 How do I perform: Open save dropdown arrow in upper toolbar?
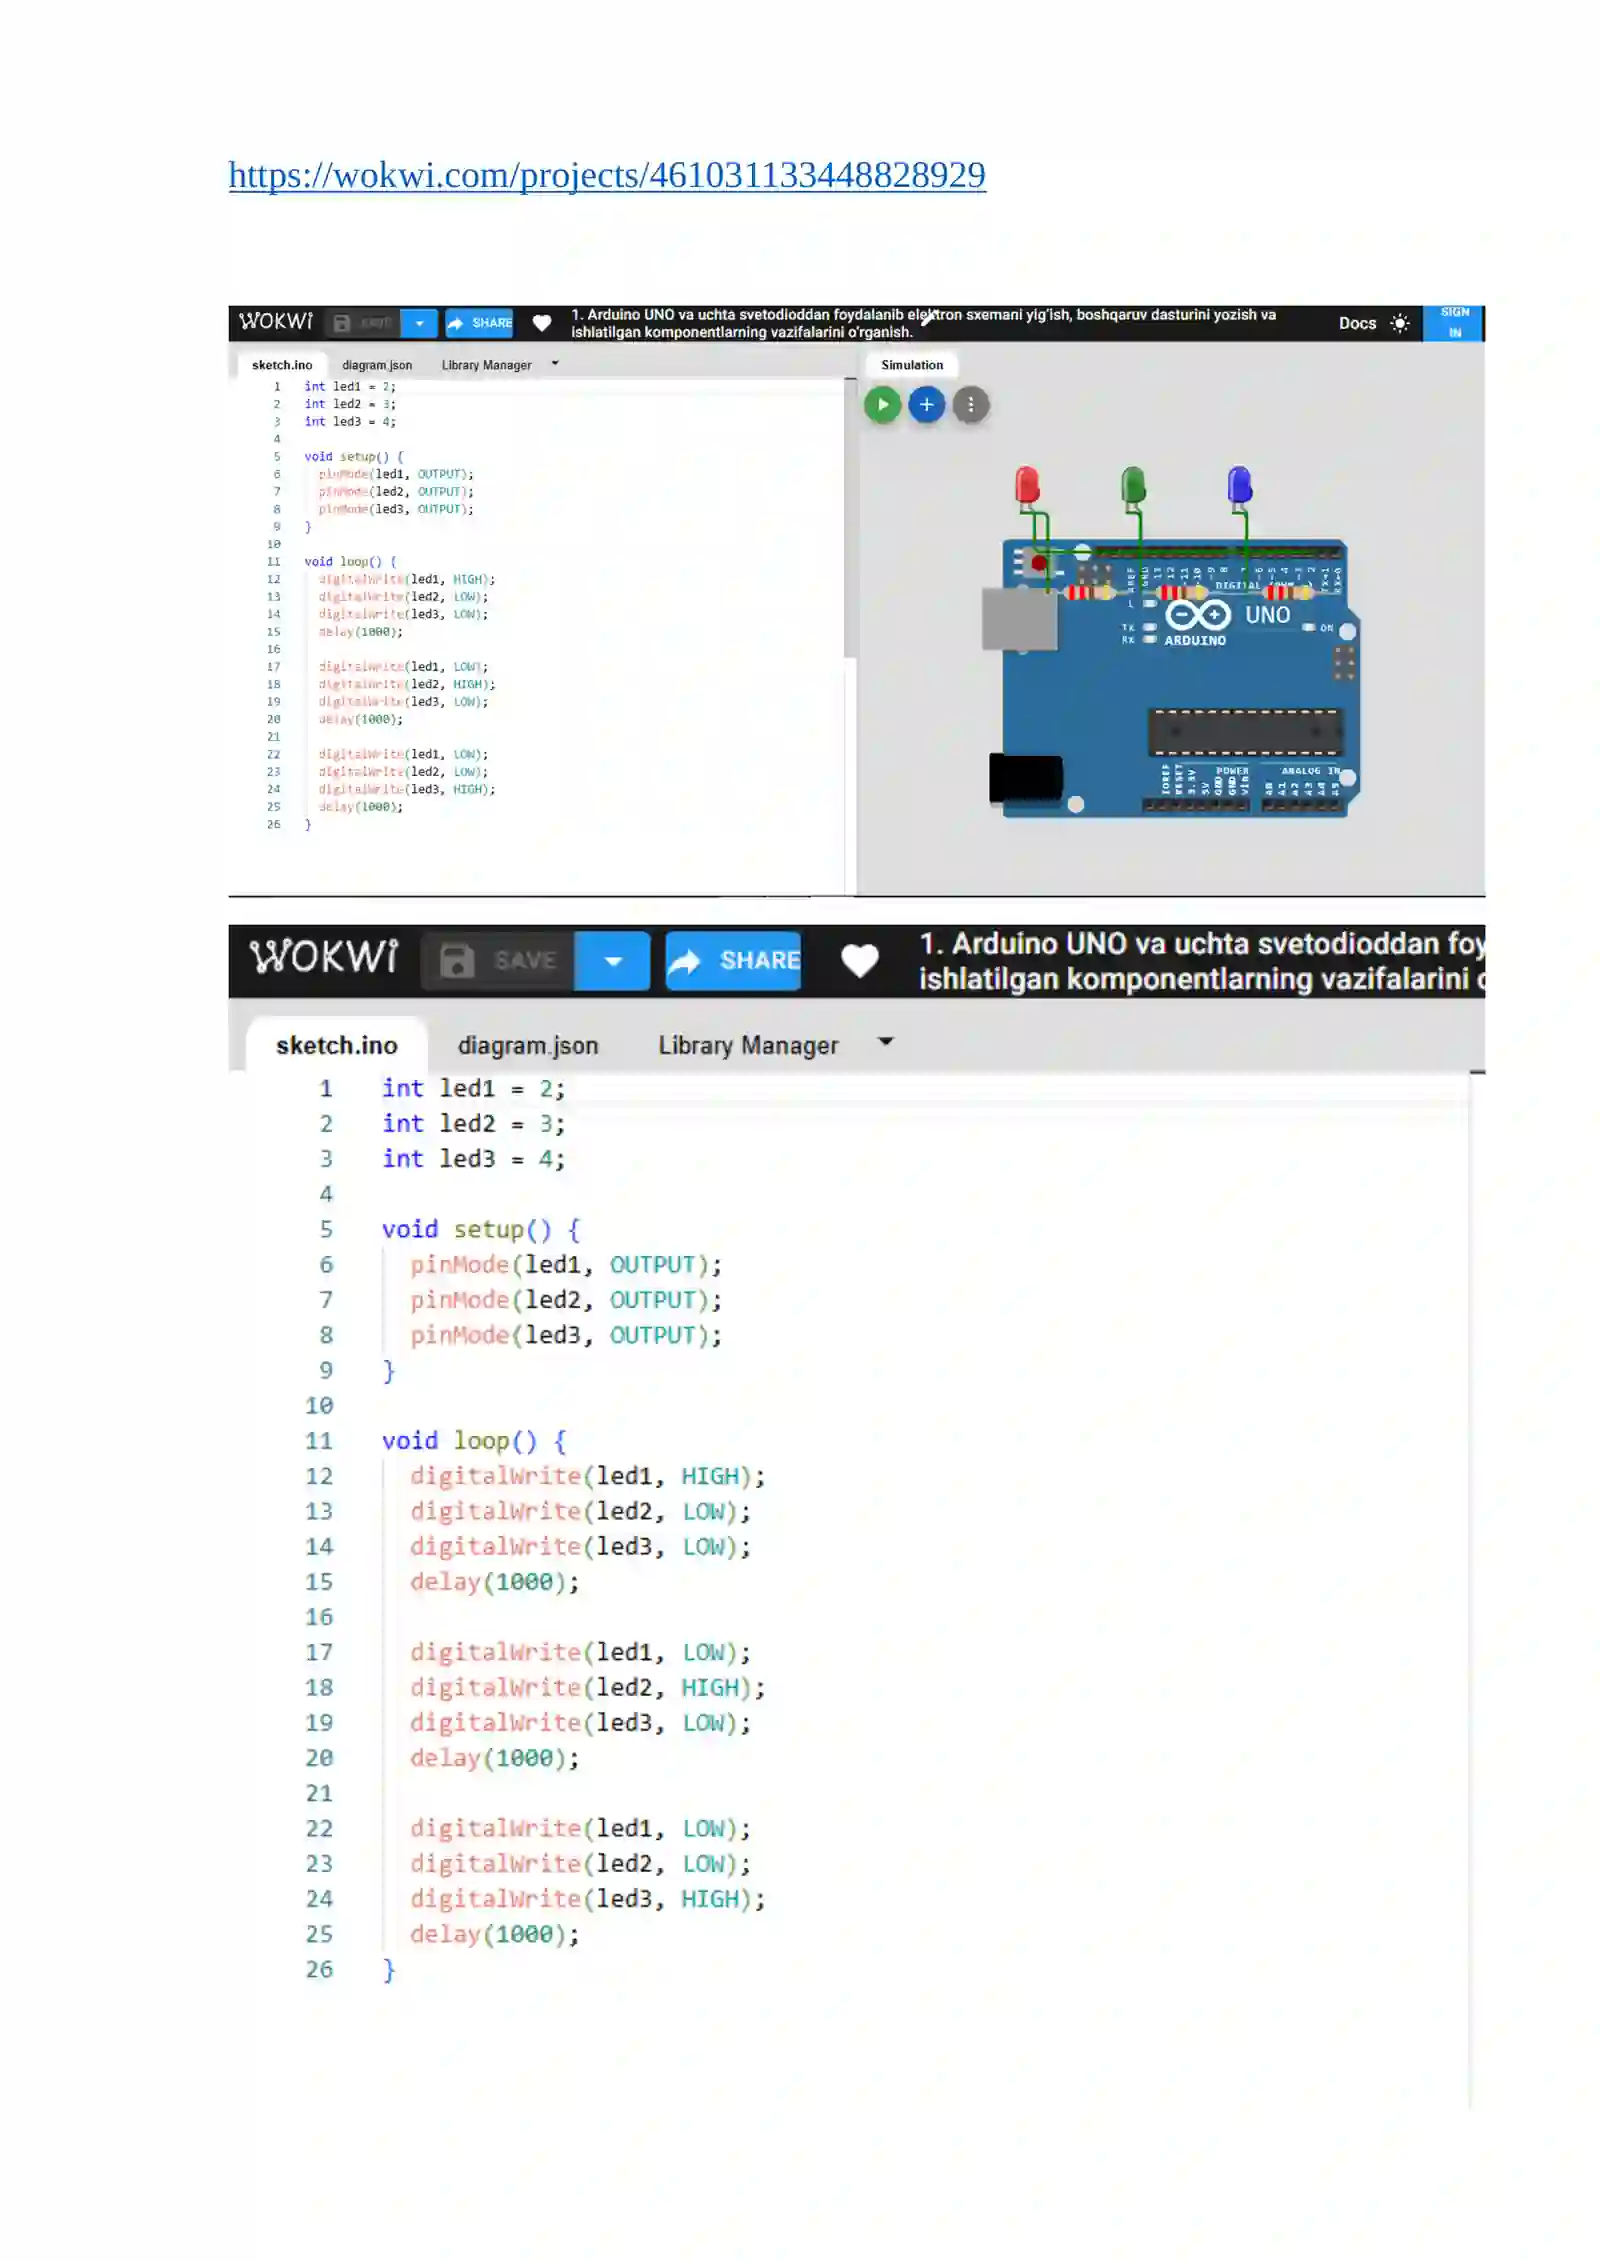(419, 323)
